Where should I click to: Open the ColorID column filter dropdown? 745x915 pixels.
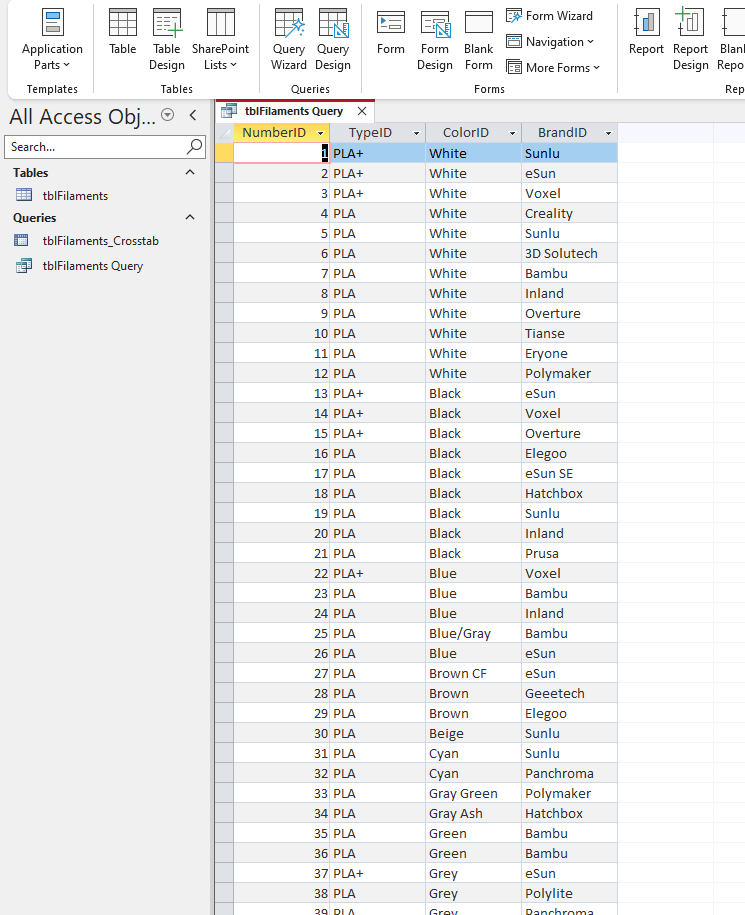pos(512,134)
